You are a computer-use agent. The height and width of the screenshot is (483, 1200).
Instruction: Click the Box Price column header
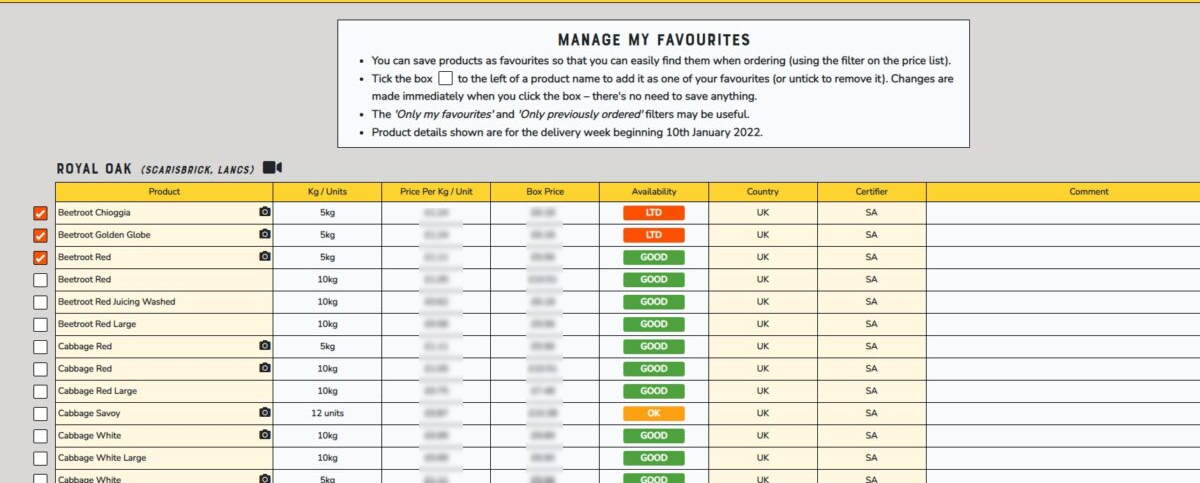545,192
